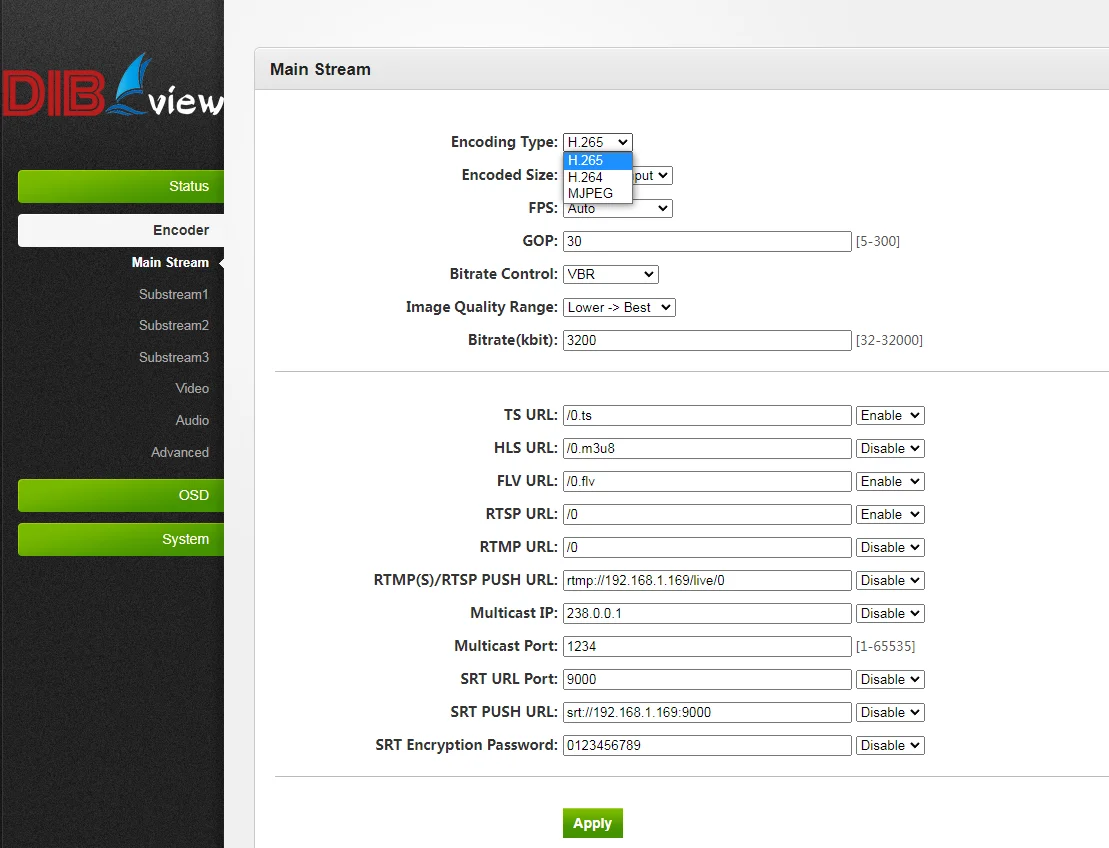
Task: Go to the Audio settings page
Action: 192,420
